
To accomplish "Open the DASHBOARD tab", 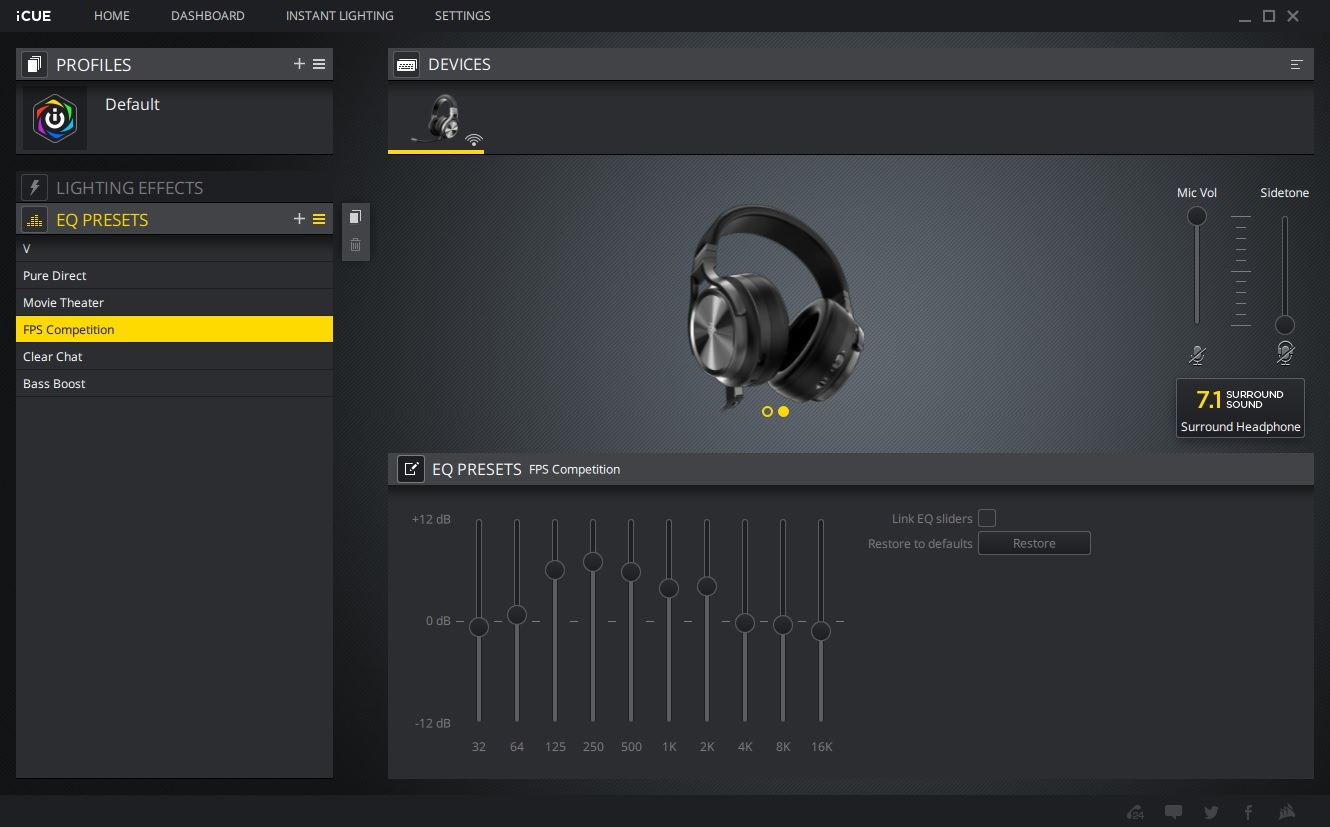I will (208, 16).
